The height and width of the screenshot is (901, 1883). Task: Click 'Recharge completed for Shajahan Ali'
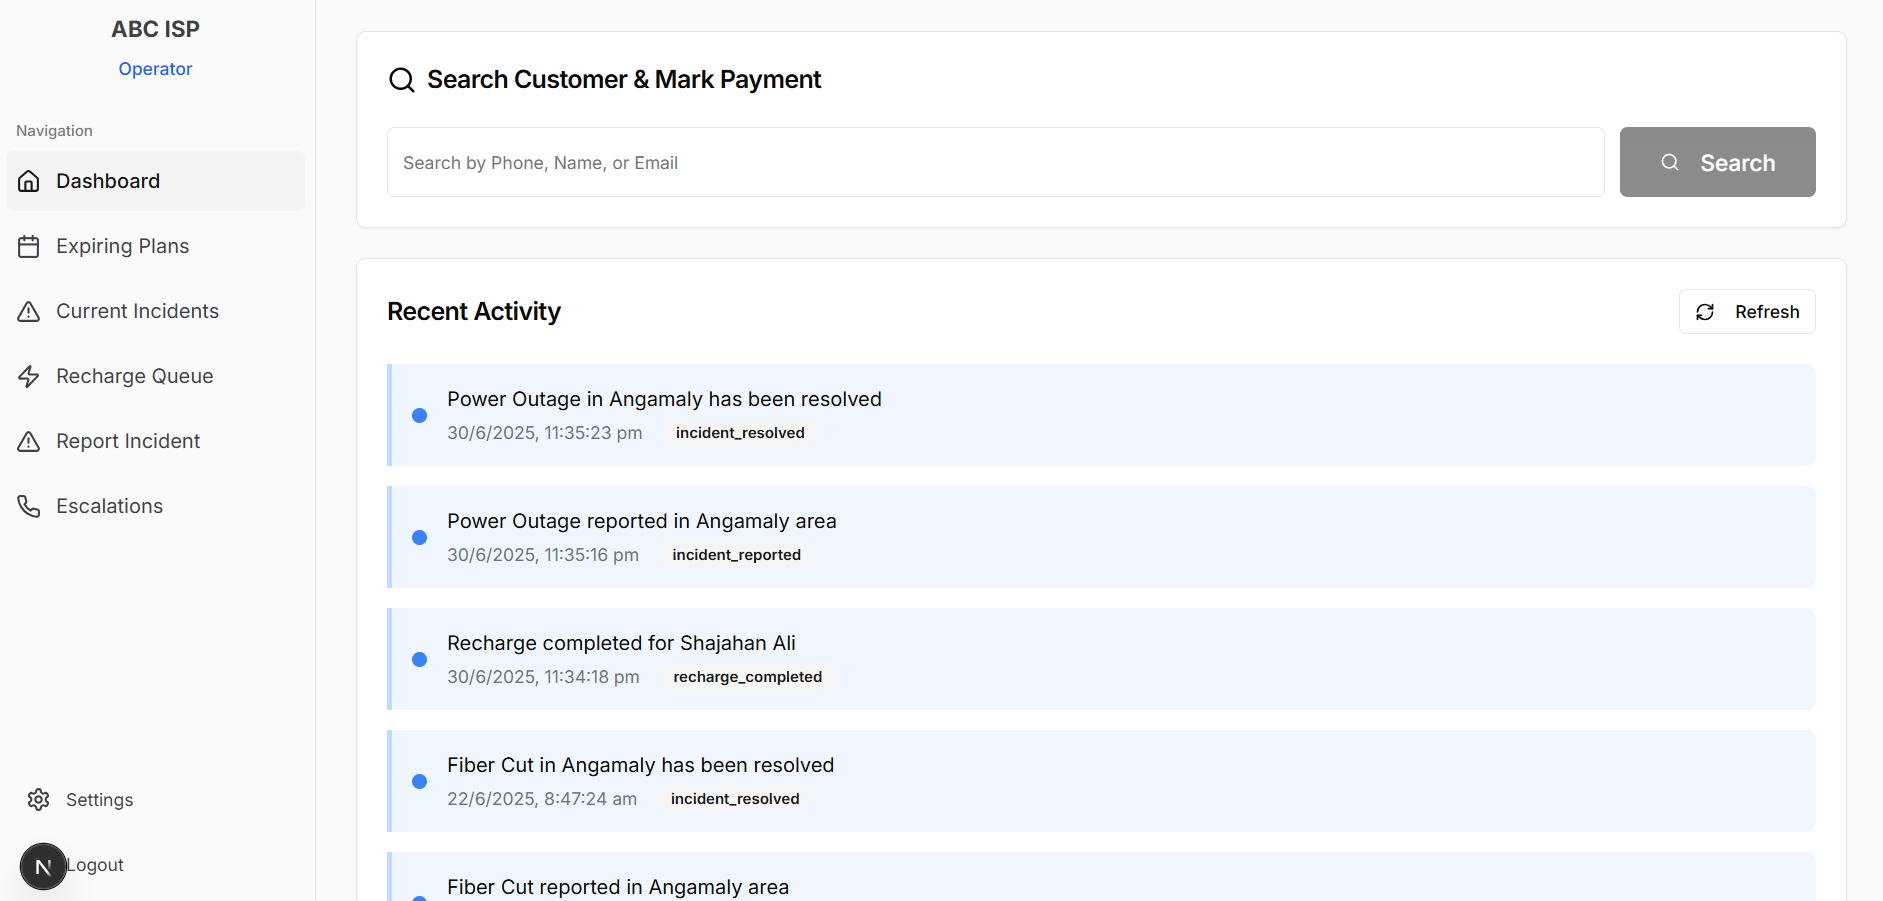point(621,643)
